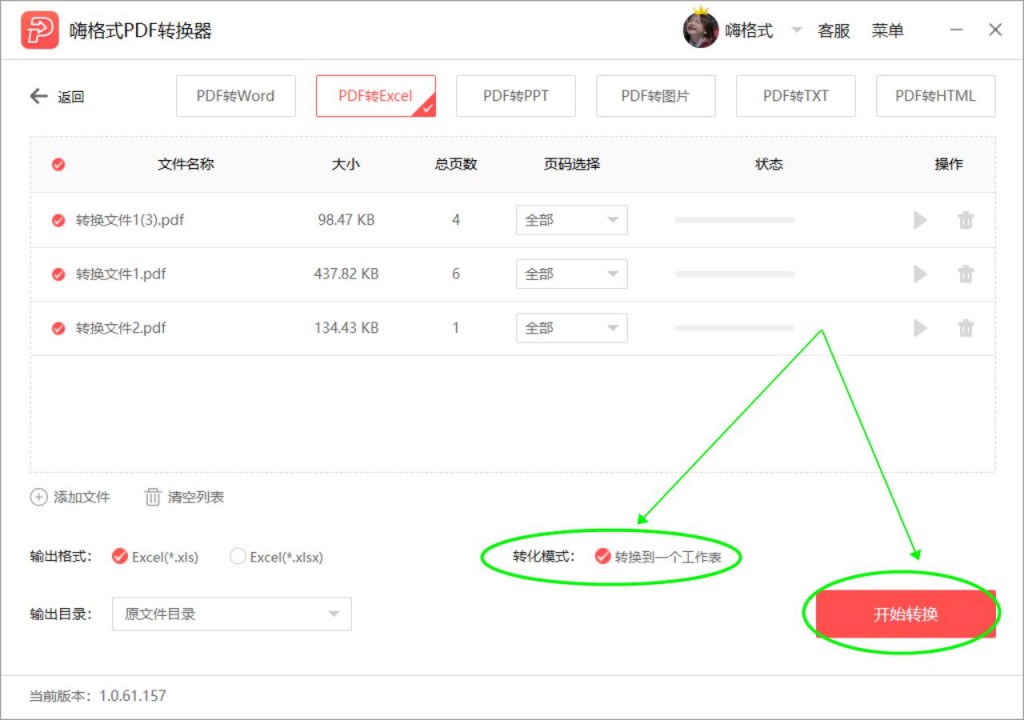This screenshot has height=720, width=1024.
Task: Close the converter window
Action: 995,30
